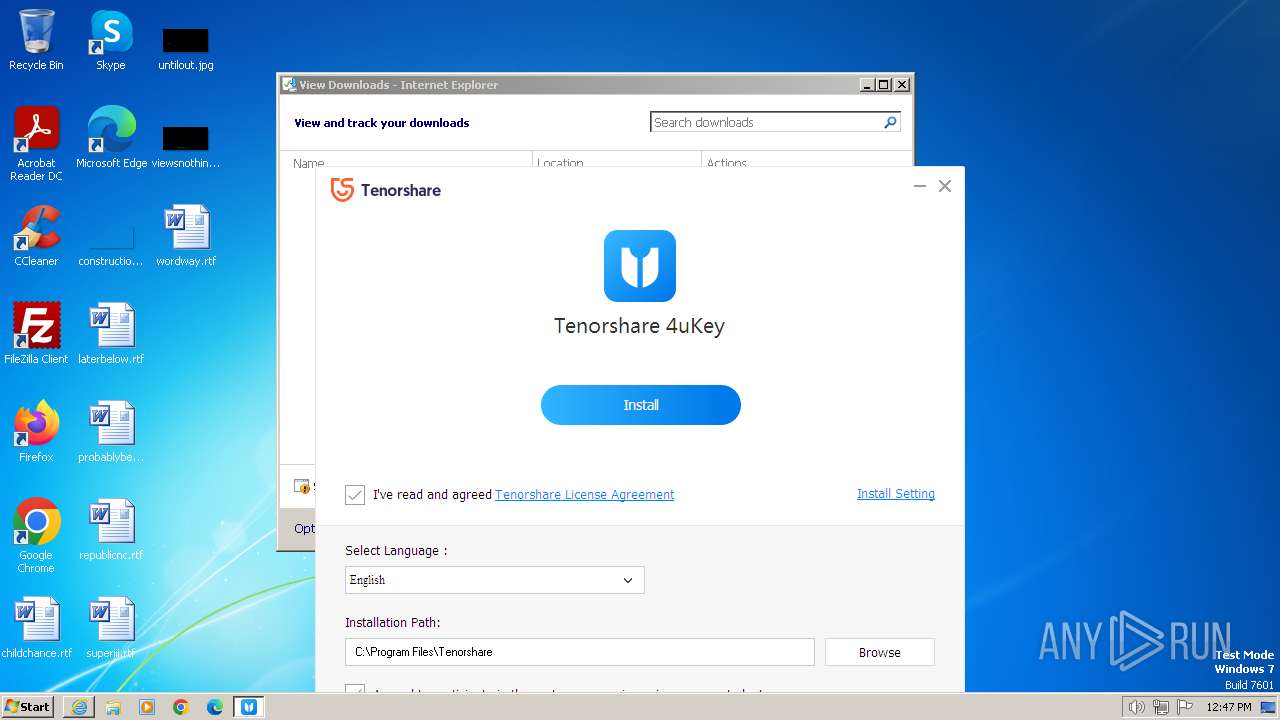Select untilout.jpg desktop file
Image resolution: width=1280 pixels, height=720 pixels.
[x=186, y=47]
